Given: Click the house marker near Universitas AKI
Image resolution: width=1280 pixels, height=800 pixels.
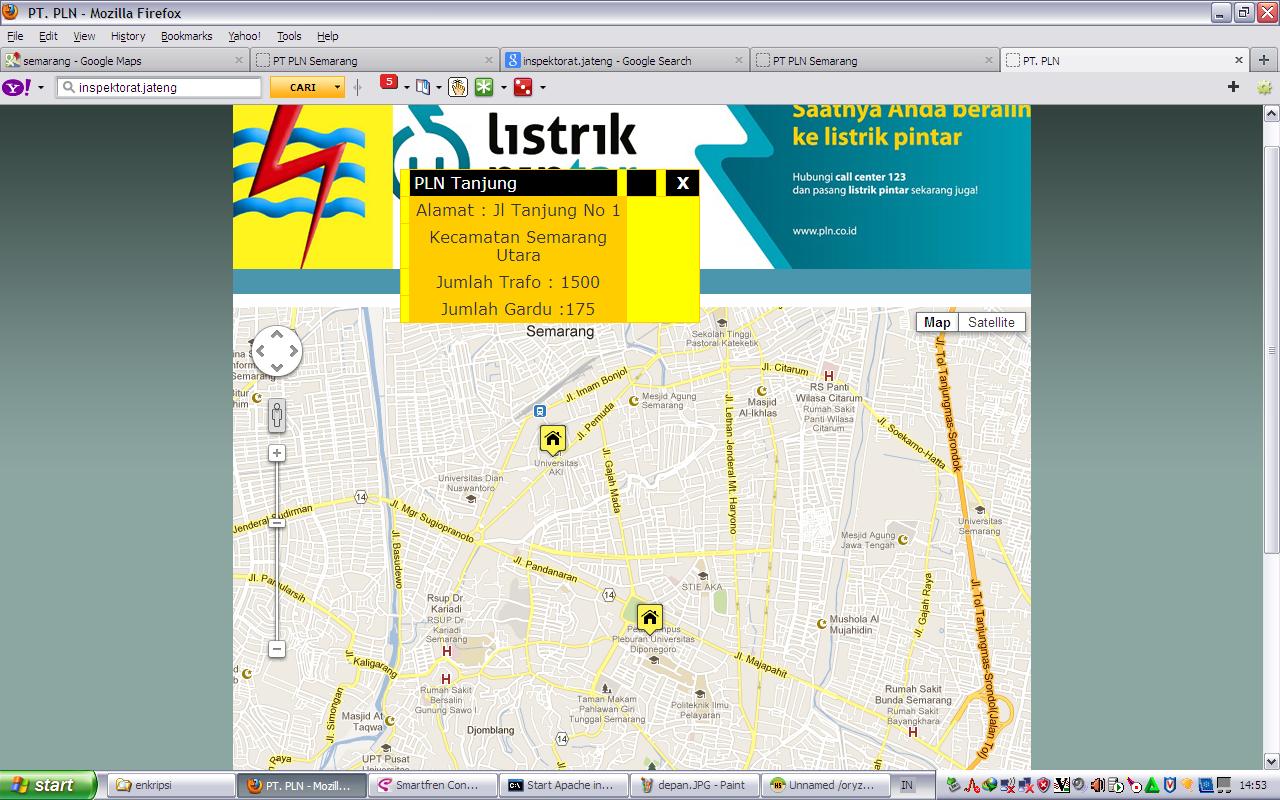Looking at the screenshot, I should click(x=552, y=438).
